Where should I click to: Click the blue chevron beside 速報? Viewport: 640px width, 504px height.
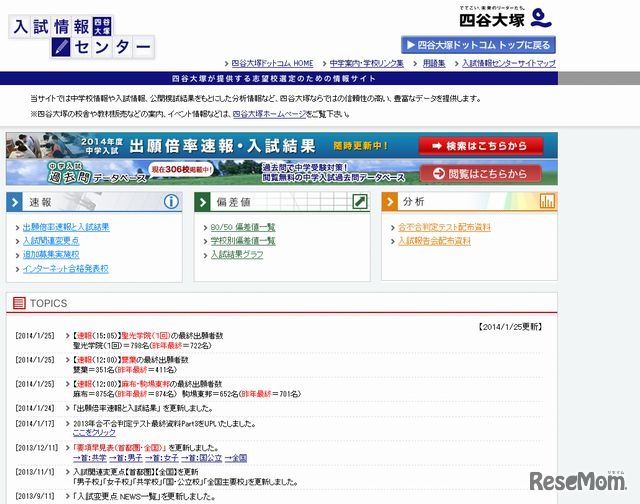click(14, 202)
